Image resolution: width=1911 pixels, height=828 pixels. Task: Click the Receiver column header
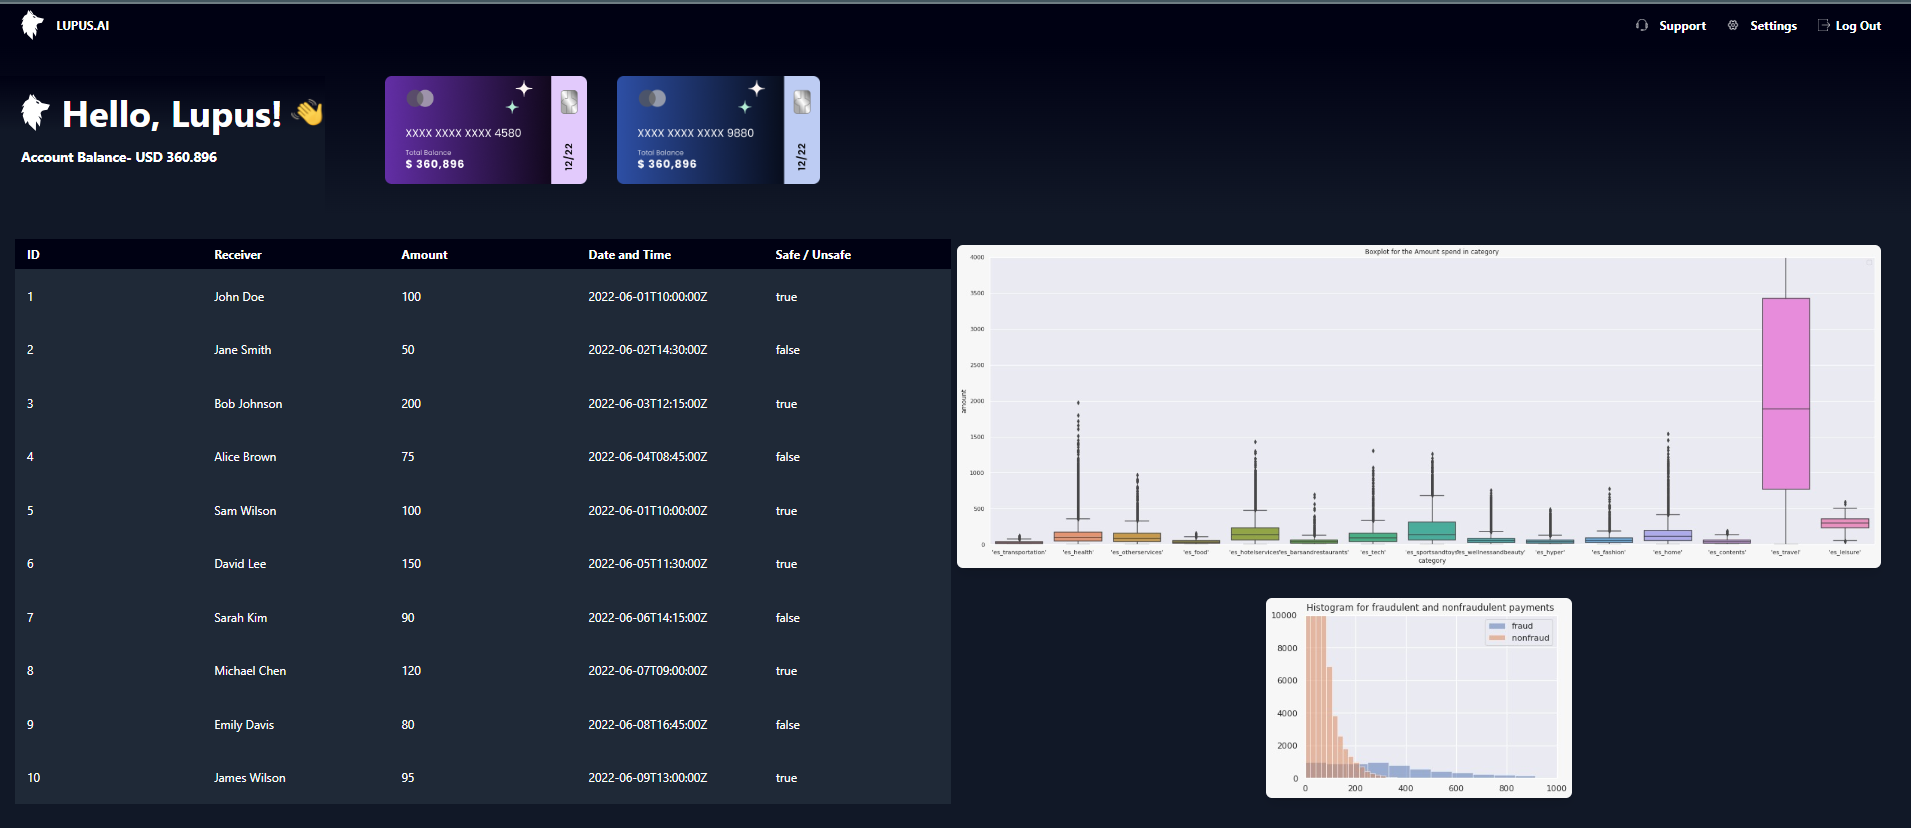tap(238, 255)
